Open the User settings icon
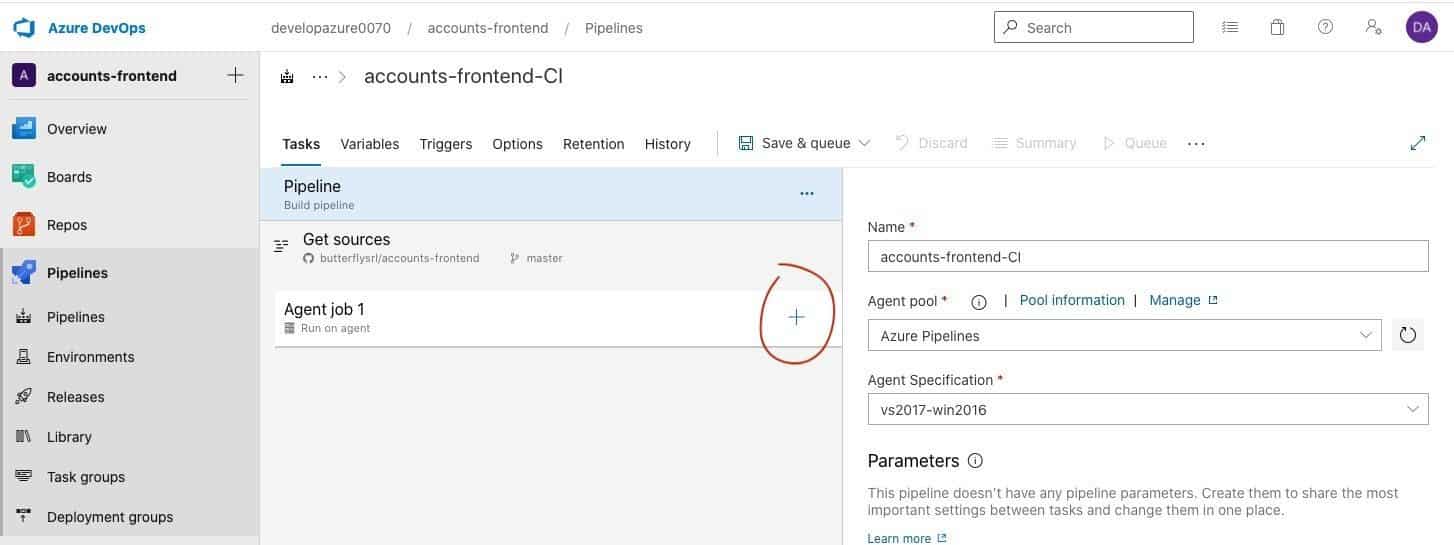Screen dimensions: 1454x545 point(1373,27)
